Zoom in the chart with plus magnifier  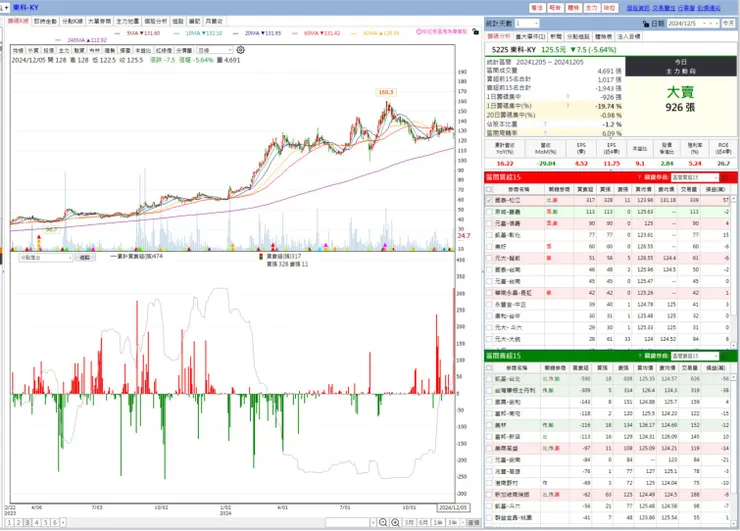[395, 522]
